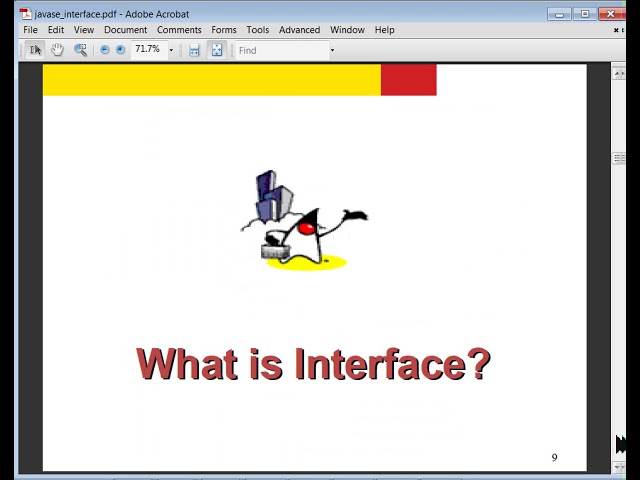
Task: Open the Advanced menu
Action: [x=299, y=30]
